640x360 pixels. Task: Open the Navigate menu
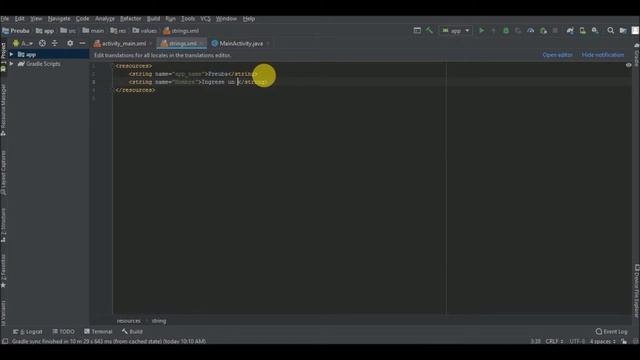click(x=59, y=19)
